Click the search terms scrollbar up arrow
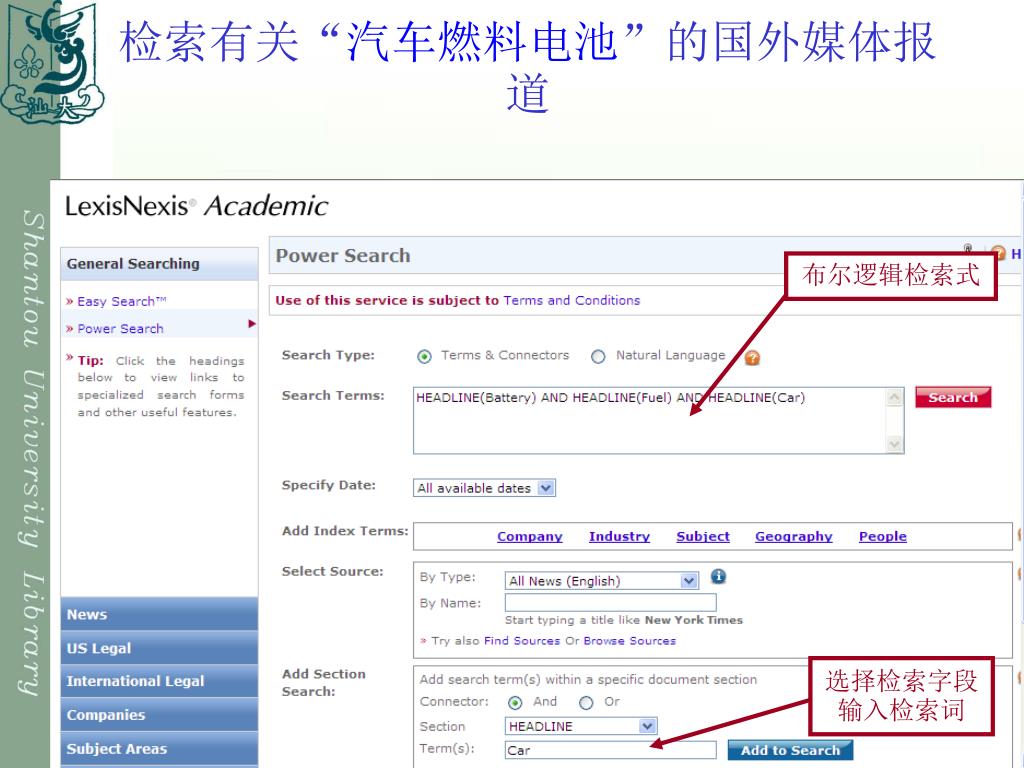The height and width of the screenshot is (768, 1024). click(895, 398)
